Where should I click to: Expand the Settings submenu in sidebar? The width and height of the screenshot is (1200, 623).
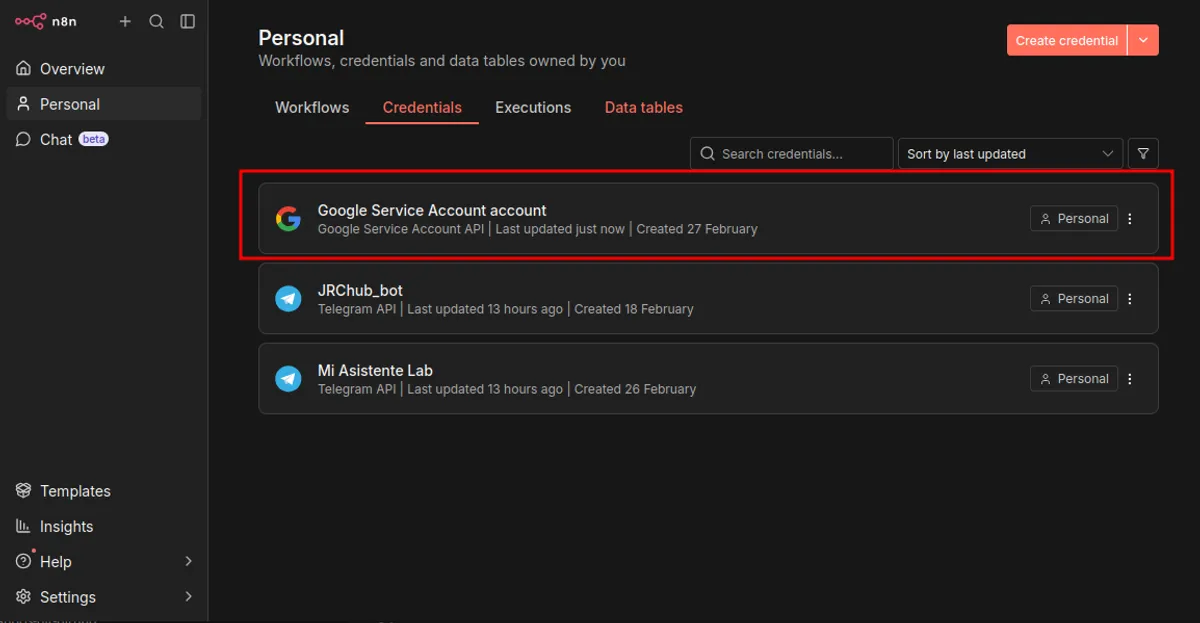pos(188,596)
